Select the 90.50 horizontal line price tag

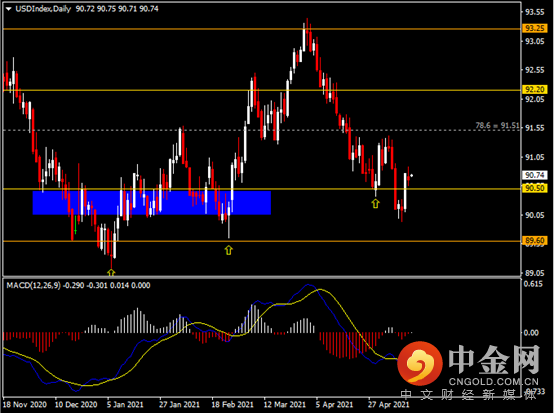point(535,188)
